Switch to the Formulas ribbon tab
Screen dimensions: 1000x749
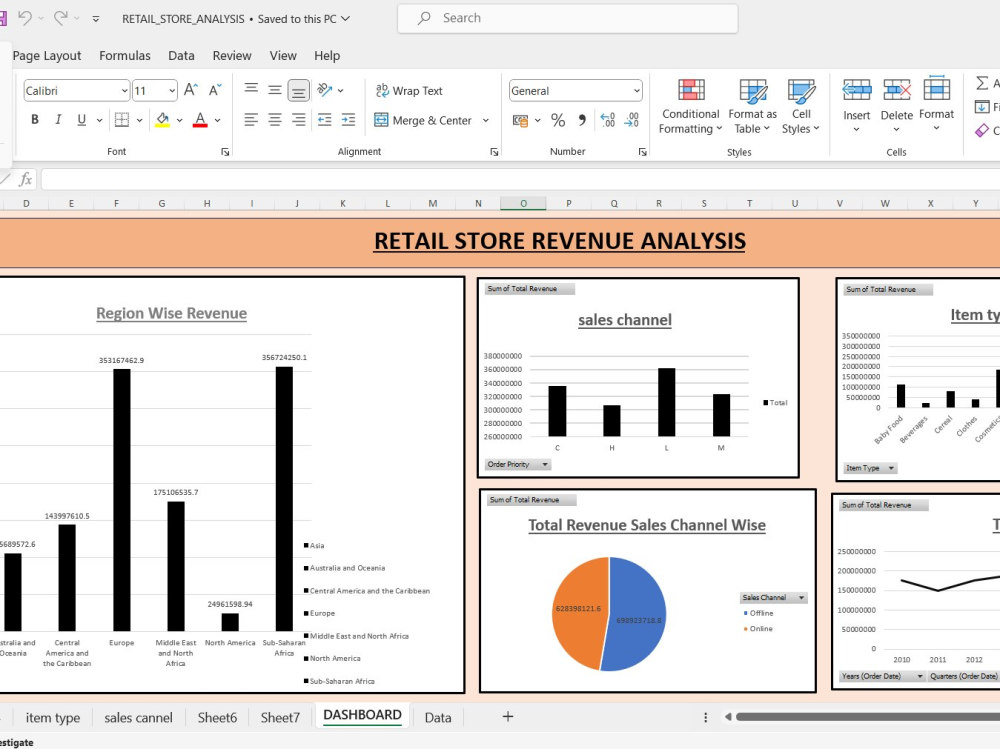[124, 56]
